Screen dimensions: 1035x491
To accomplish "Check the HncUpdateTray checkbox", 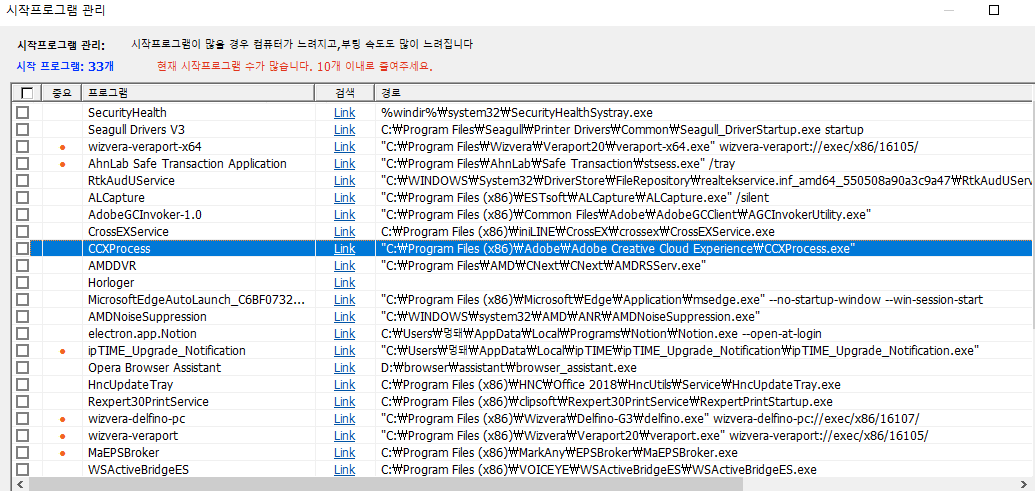I will point(23,385).
